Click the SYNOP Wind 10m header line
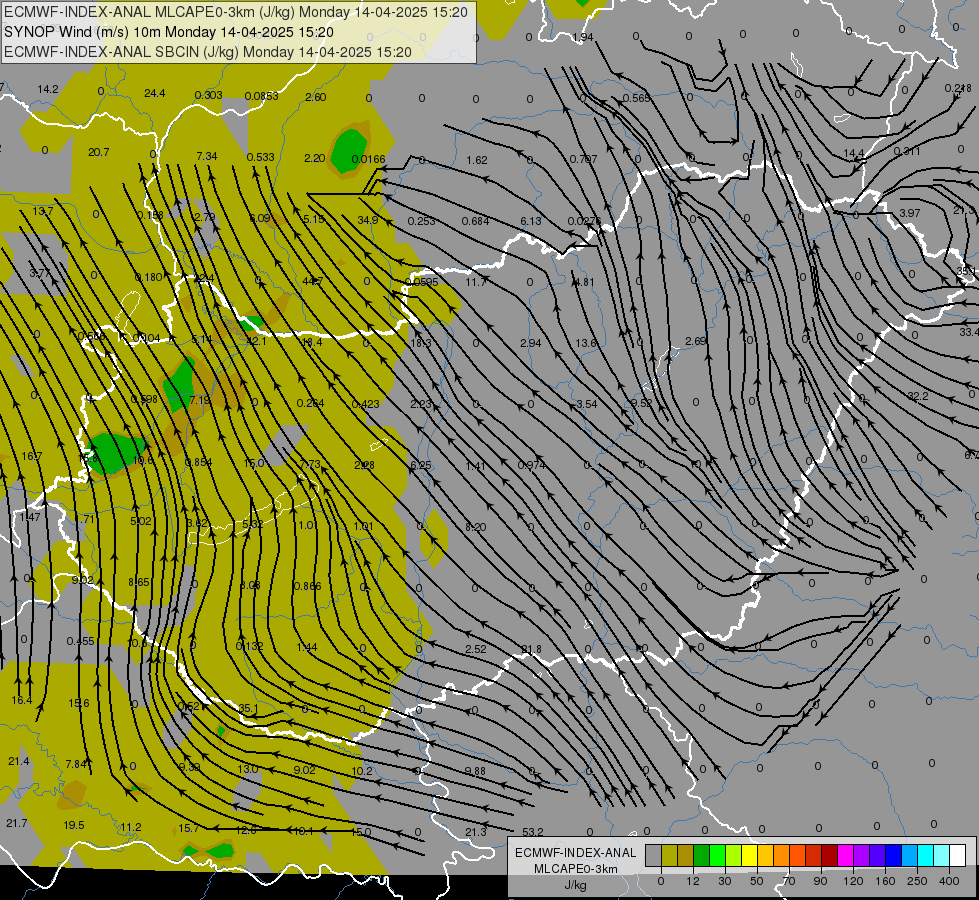 click(169, 32)
